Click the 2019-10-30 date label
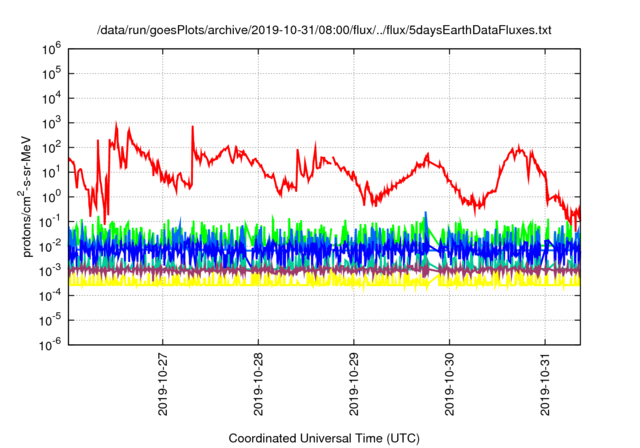The image size is (640, 448). pos(449,384)
